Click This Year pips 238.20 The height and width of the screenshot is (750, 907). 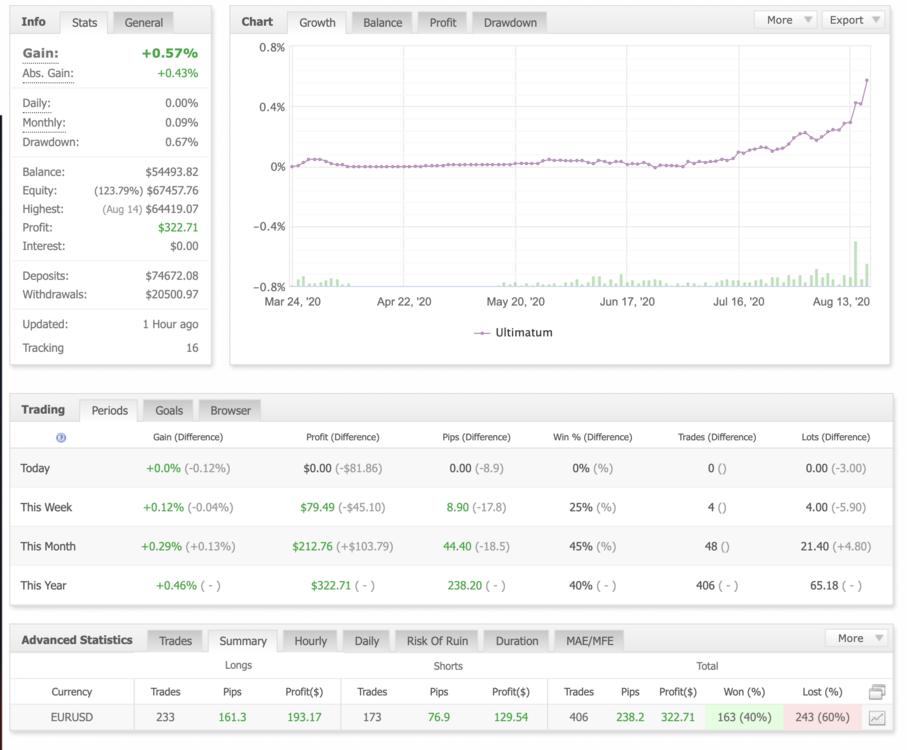(464, 586)
